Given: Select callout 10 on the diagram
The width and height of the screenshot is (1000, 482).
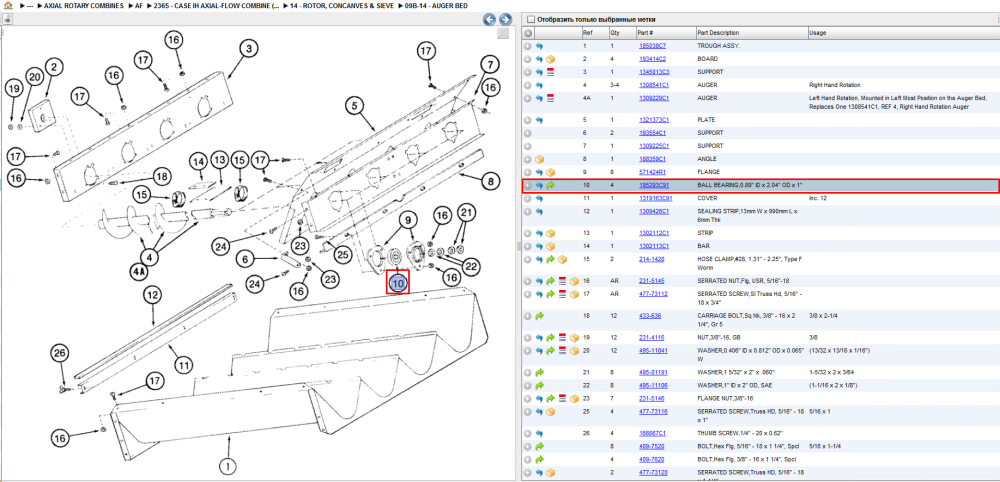Looking at the screenshot, I should point(398,282).
